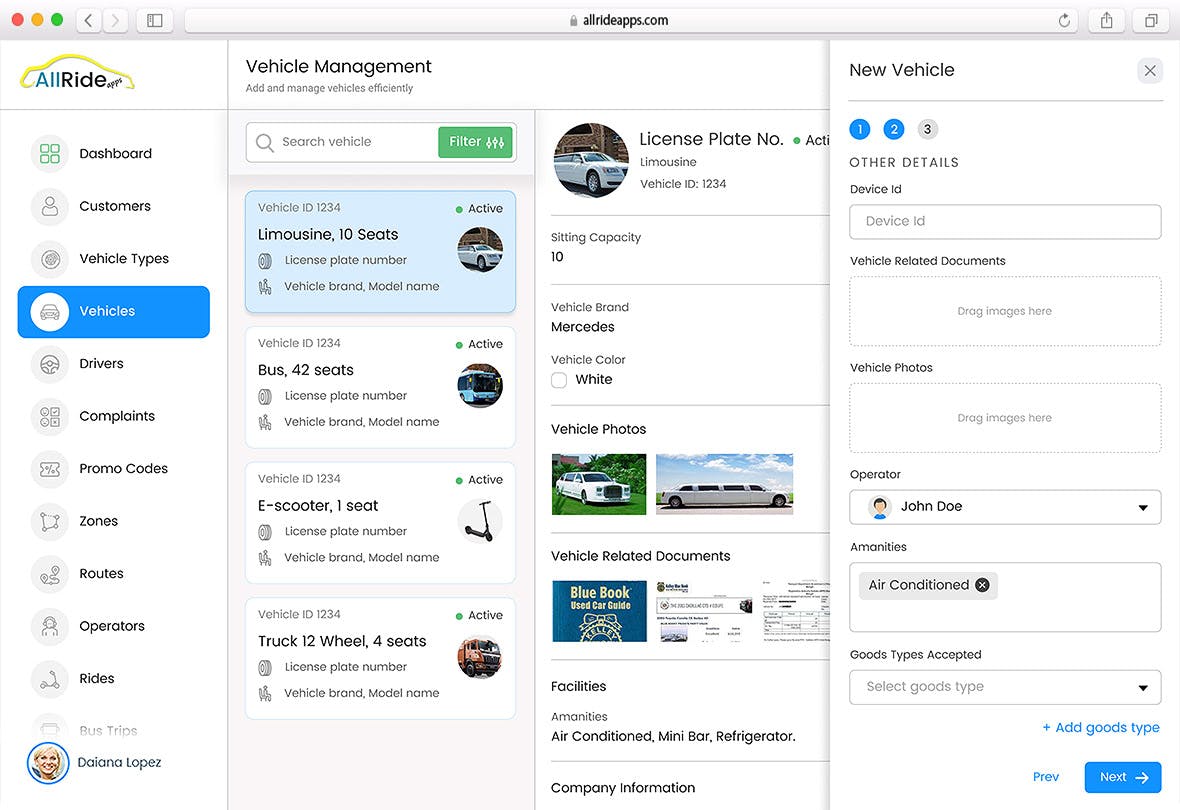Click Vehicle Related Documents drop area
This screenshot has height=810, width=1180.
[1005, 312]
